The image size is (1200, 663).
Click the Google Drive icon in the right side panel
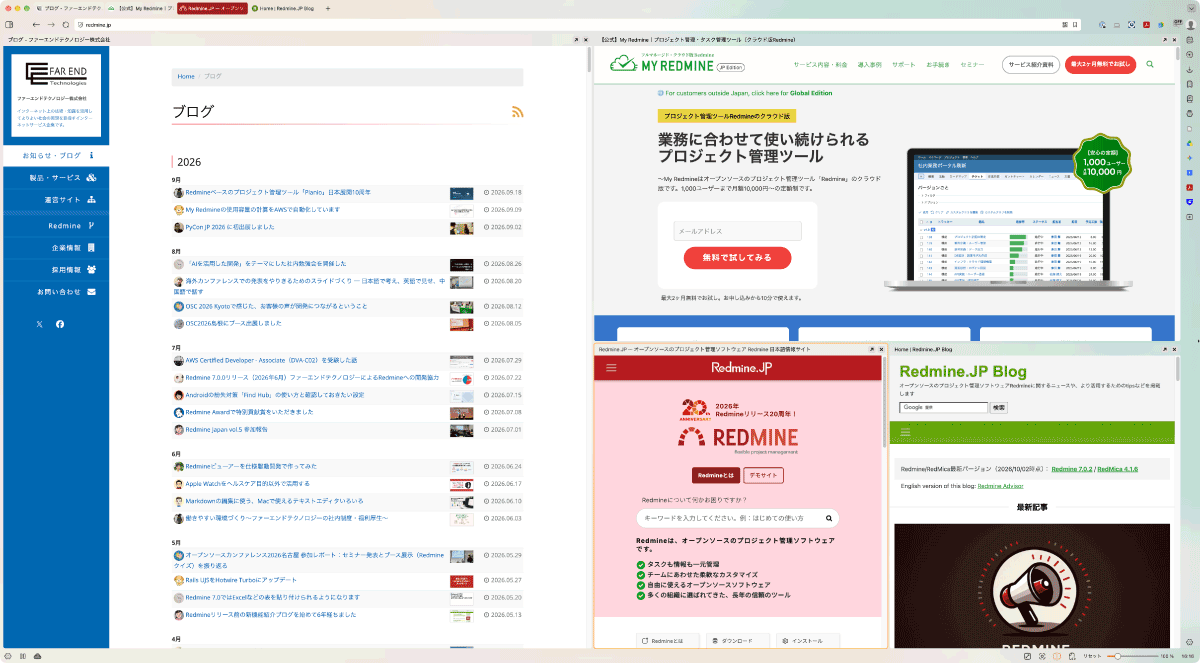1190,143
